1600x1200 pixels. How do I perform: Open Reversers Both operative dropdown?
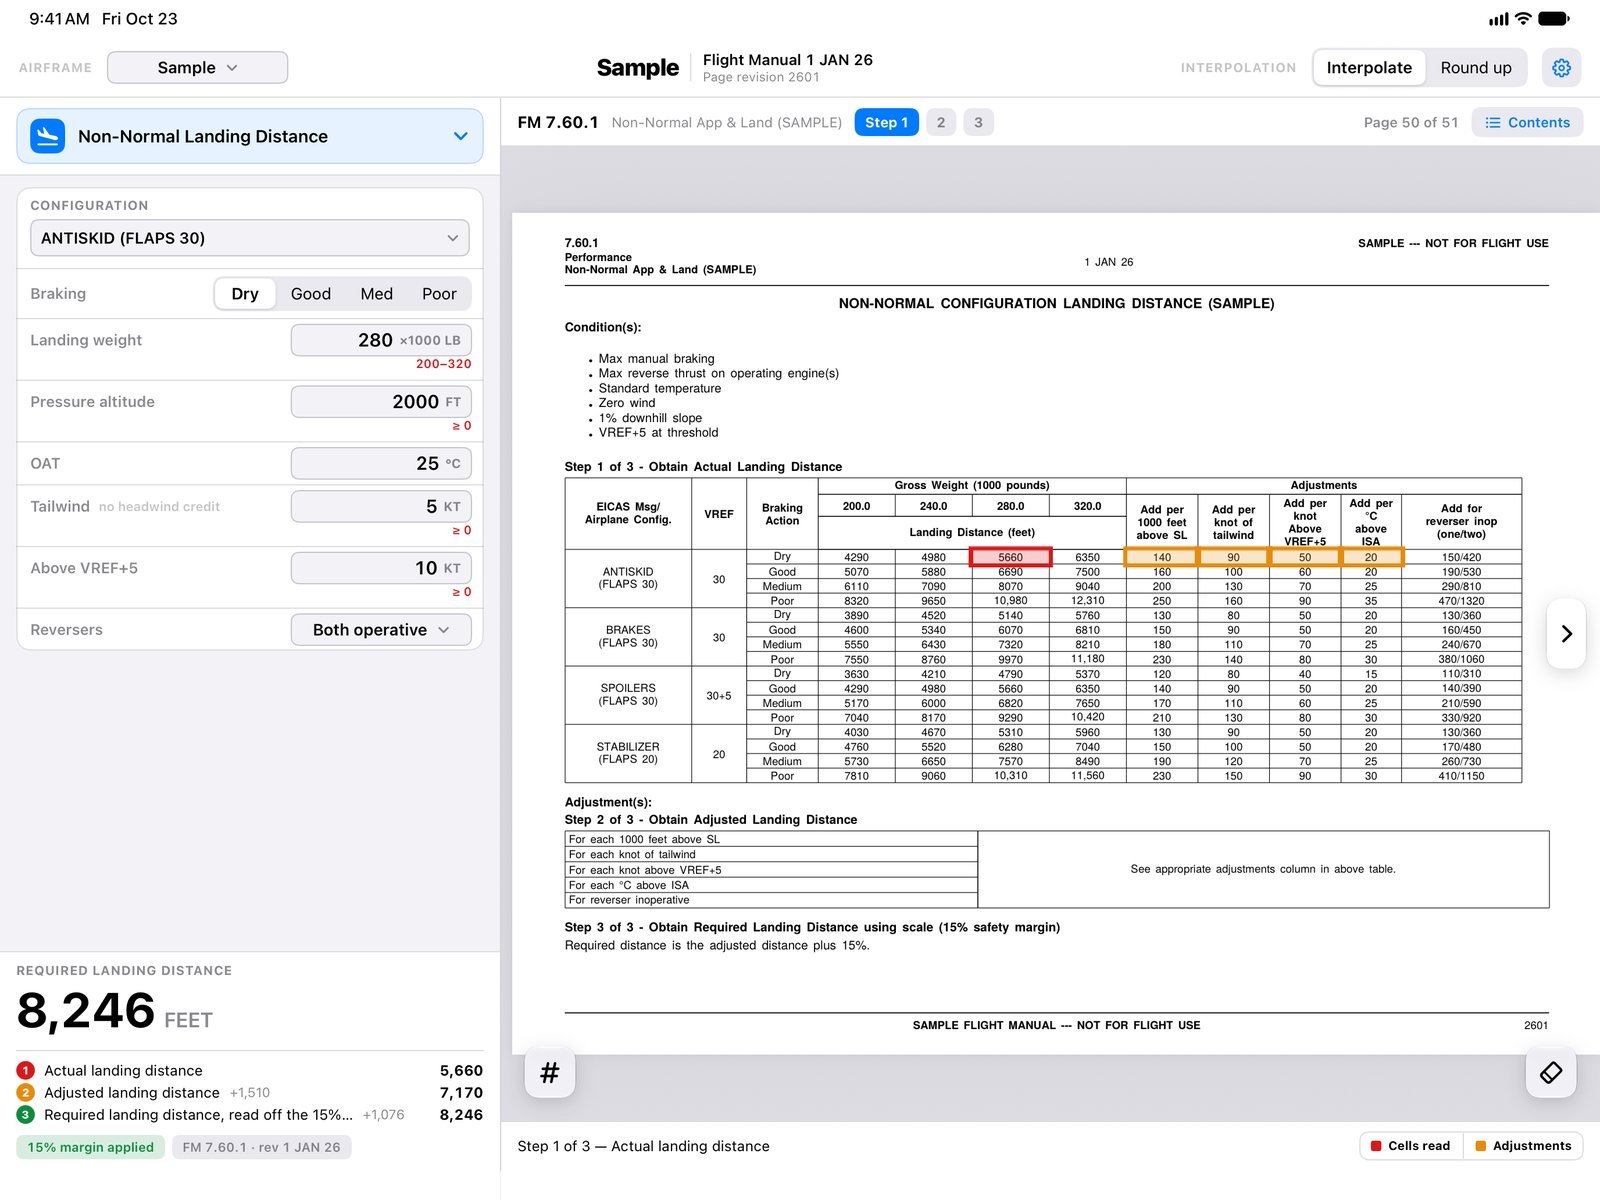[381, 630]
